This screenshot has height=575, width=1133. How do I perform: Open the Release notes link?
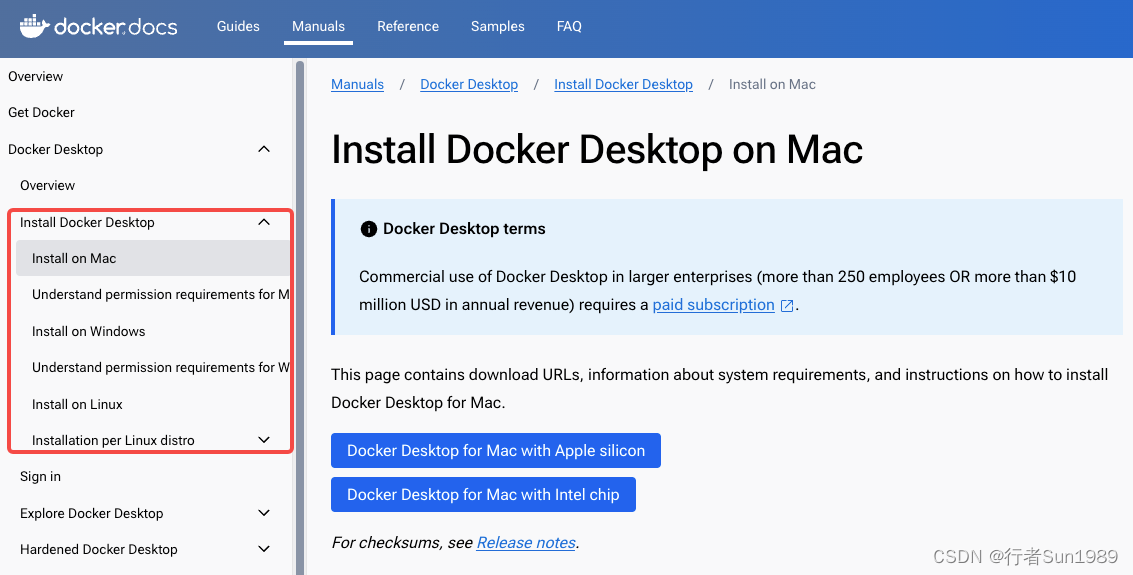[x=526, y=542]
